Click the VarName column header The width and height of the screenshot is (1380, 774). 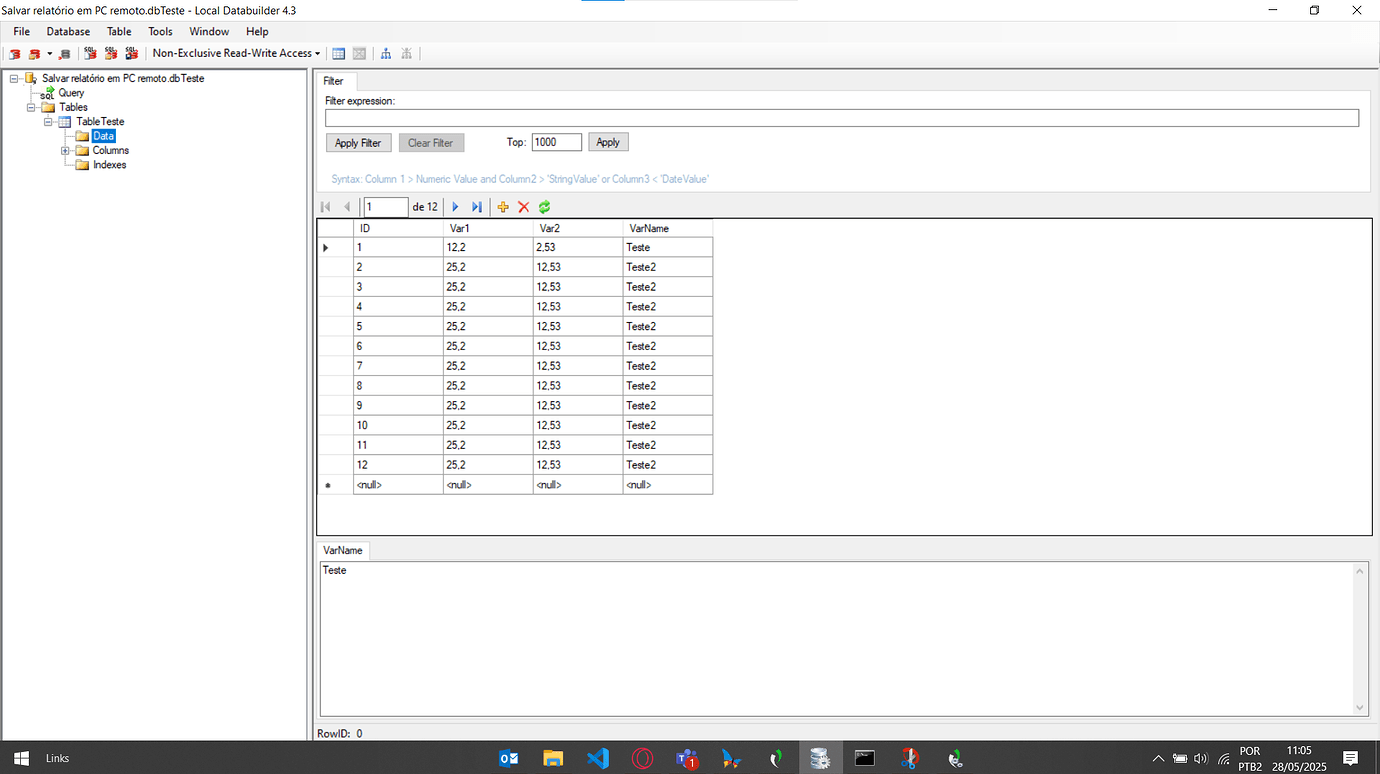(x=668, y=228)
